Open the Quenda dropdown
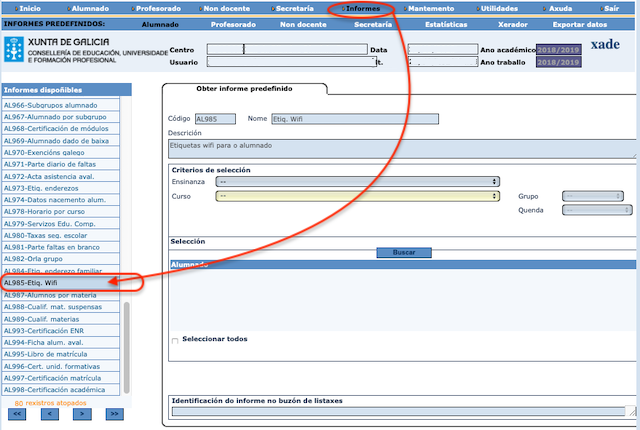The height and width of the screenshot is (430, 640). click(x=597, y=210)
